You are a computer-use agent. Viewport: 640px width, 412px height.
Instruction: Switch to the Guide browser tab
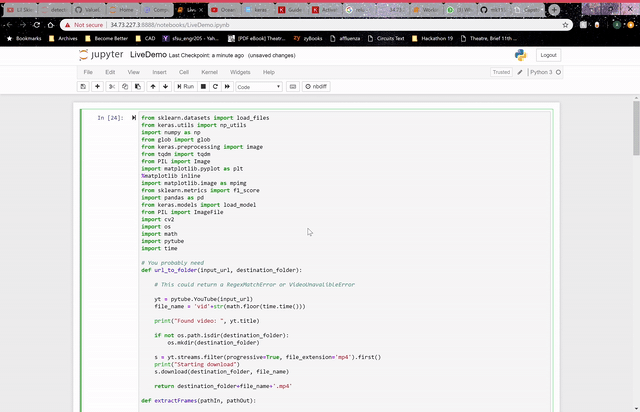[x=291, y=10]
